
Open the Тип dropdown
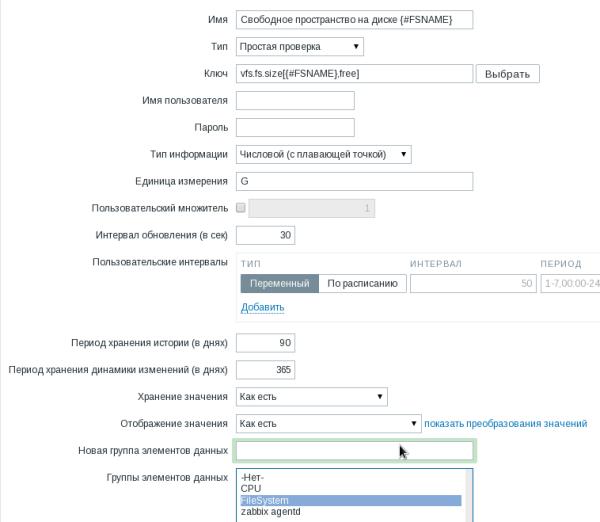(x=300, y=46)
